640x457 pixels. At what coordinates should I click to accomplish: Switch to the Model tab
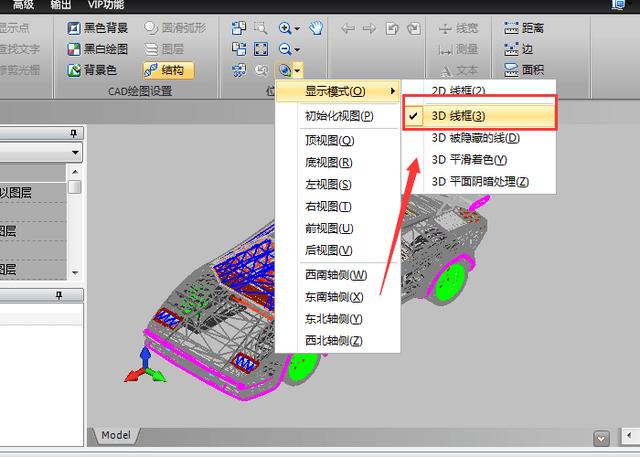(116, 435)
